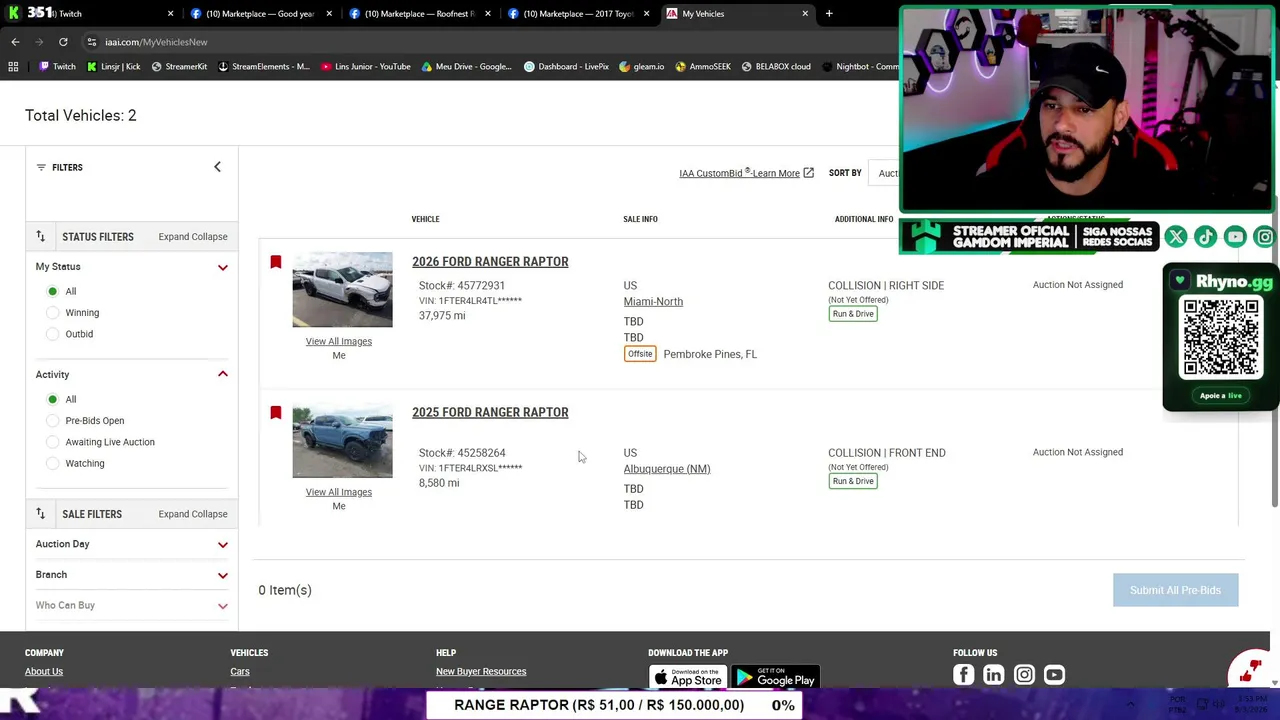
Task: Open the white 2026 Ranger Raptor thumbnail
Action: [342, 290]
